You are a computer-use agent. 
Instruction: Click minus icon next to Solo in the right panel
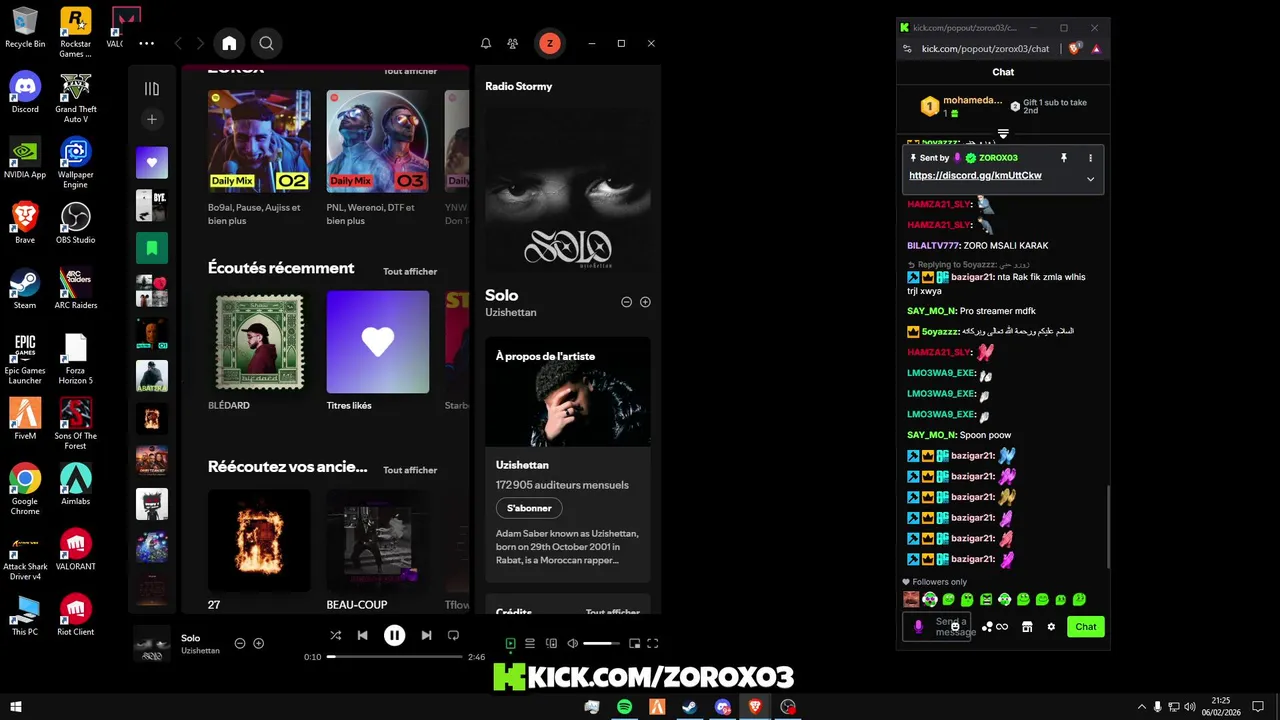(x=626, y=301)
